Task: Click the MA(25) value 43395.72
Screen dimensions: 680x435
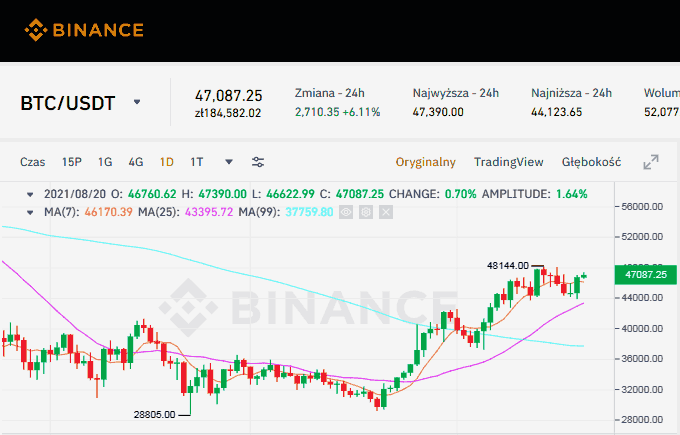Action: pos(209,212)
